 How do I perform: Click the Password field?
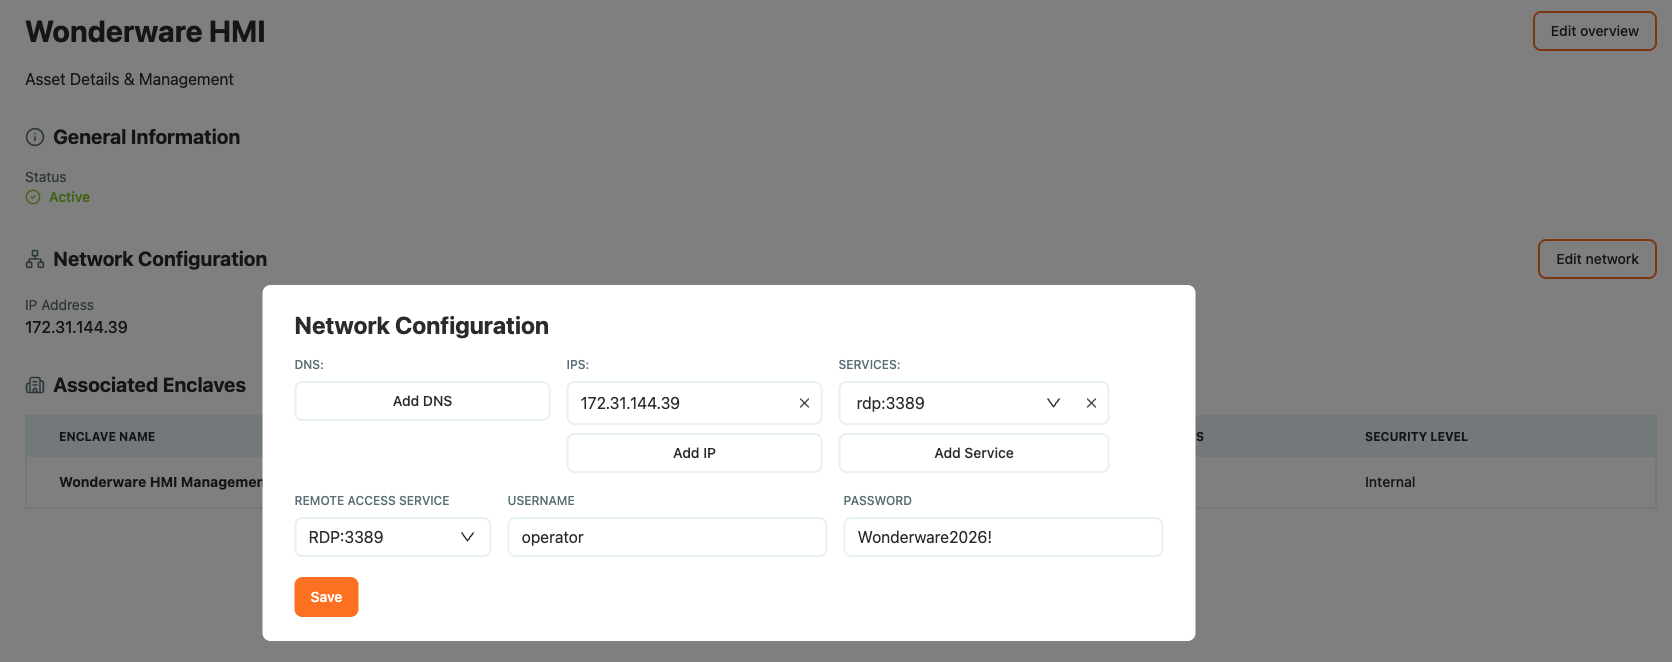tap(1003, 537)
